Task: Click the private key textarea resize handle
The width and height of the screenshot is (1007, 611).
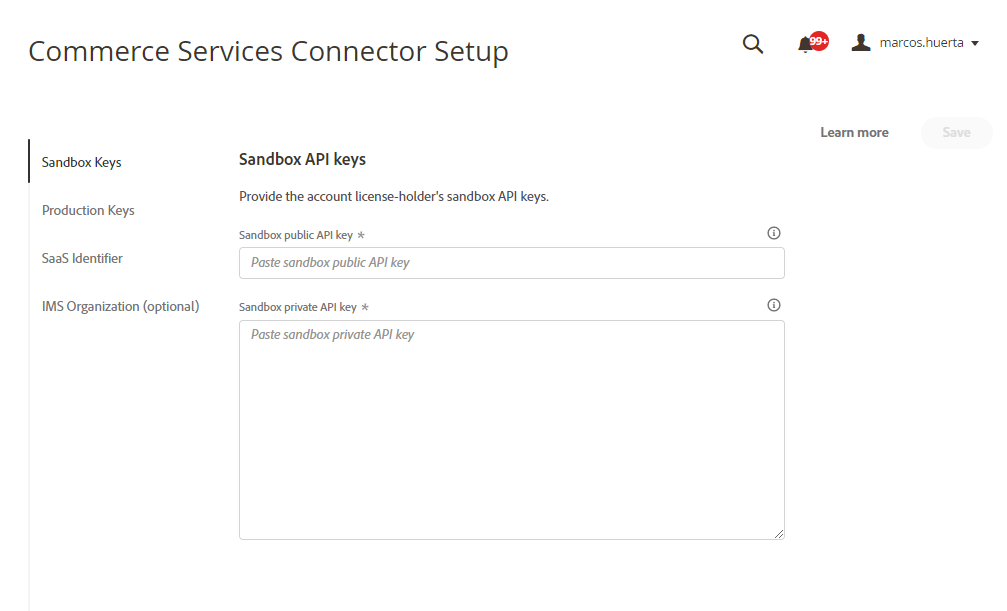Action: click(x=779, y=534)
